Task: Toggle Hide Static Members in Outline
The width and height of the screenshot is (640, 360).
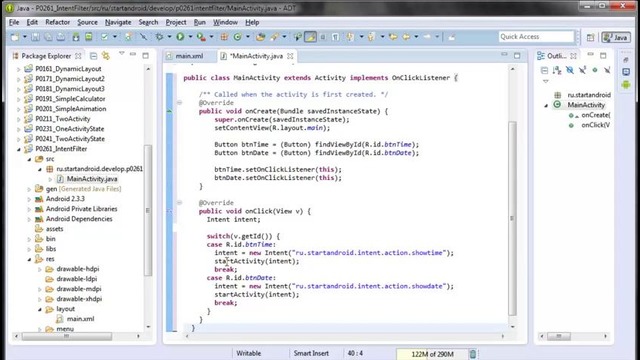Action: 582,71
